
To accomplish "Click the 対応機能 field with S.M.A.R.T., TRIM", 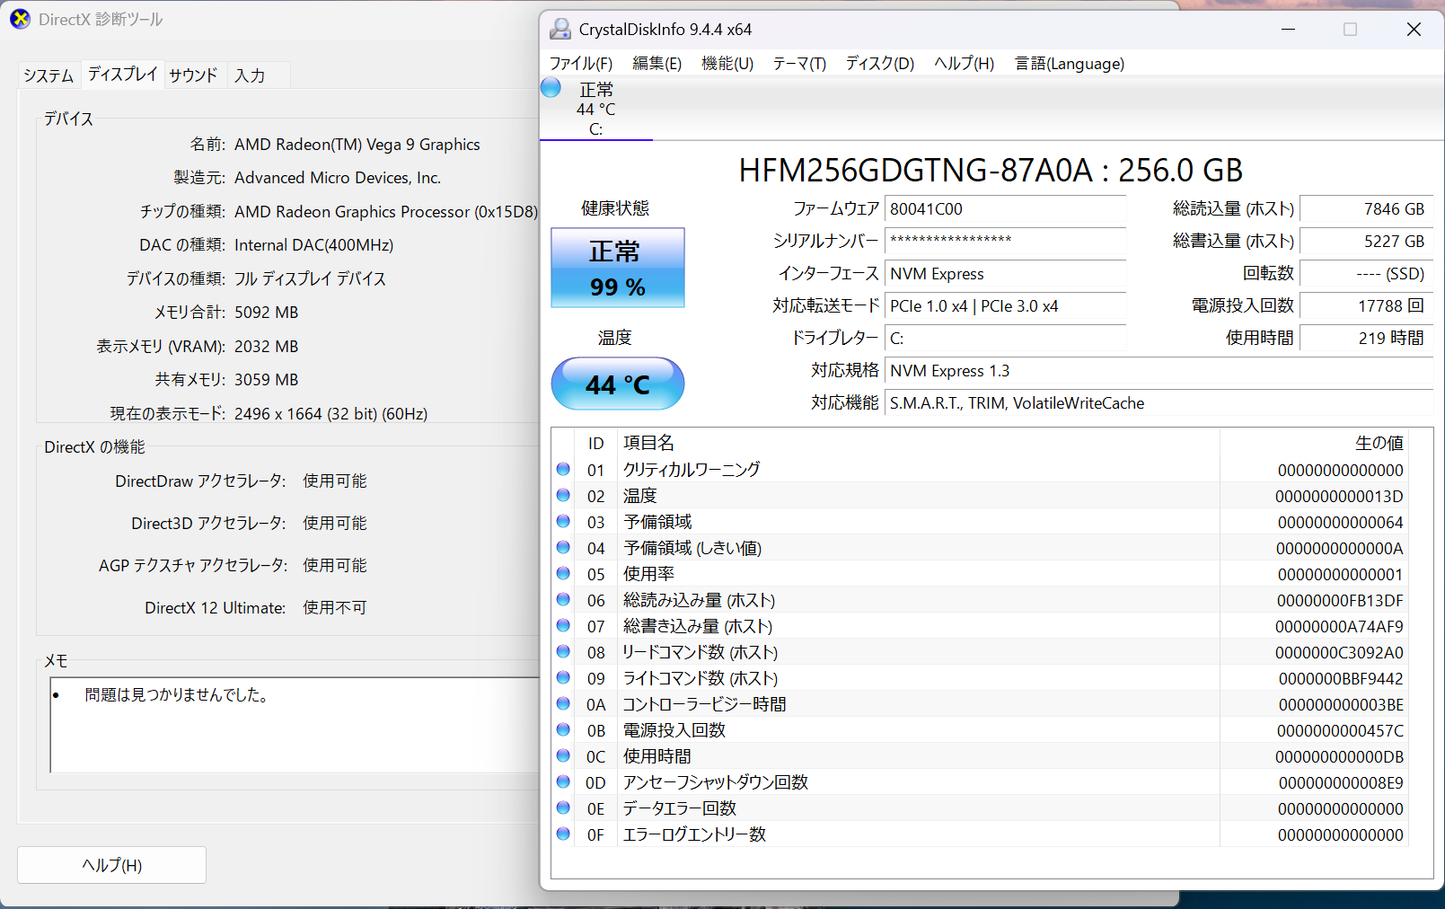I will [1159, 403].
